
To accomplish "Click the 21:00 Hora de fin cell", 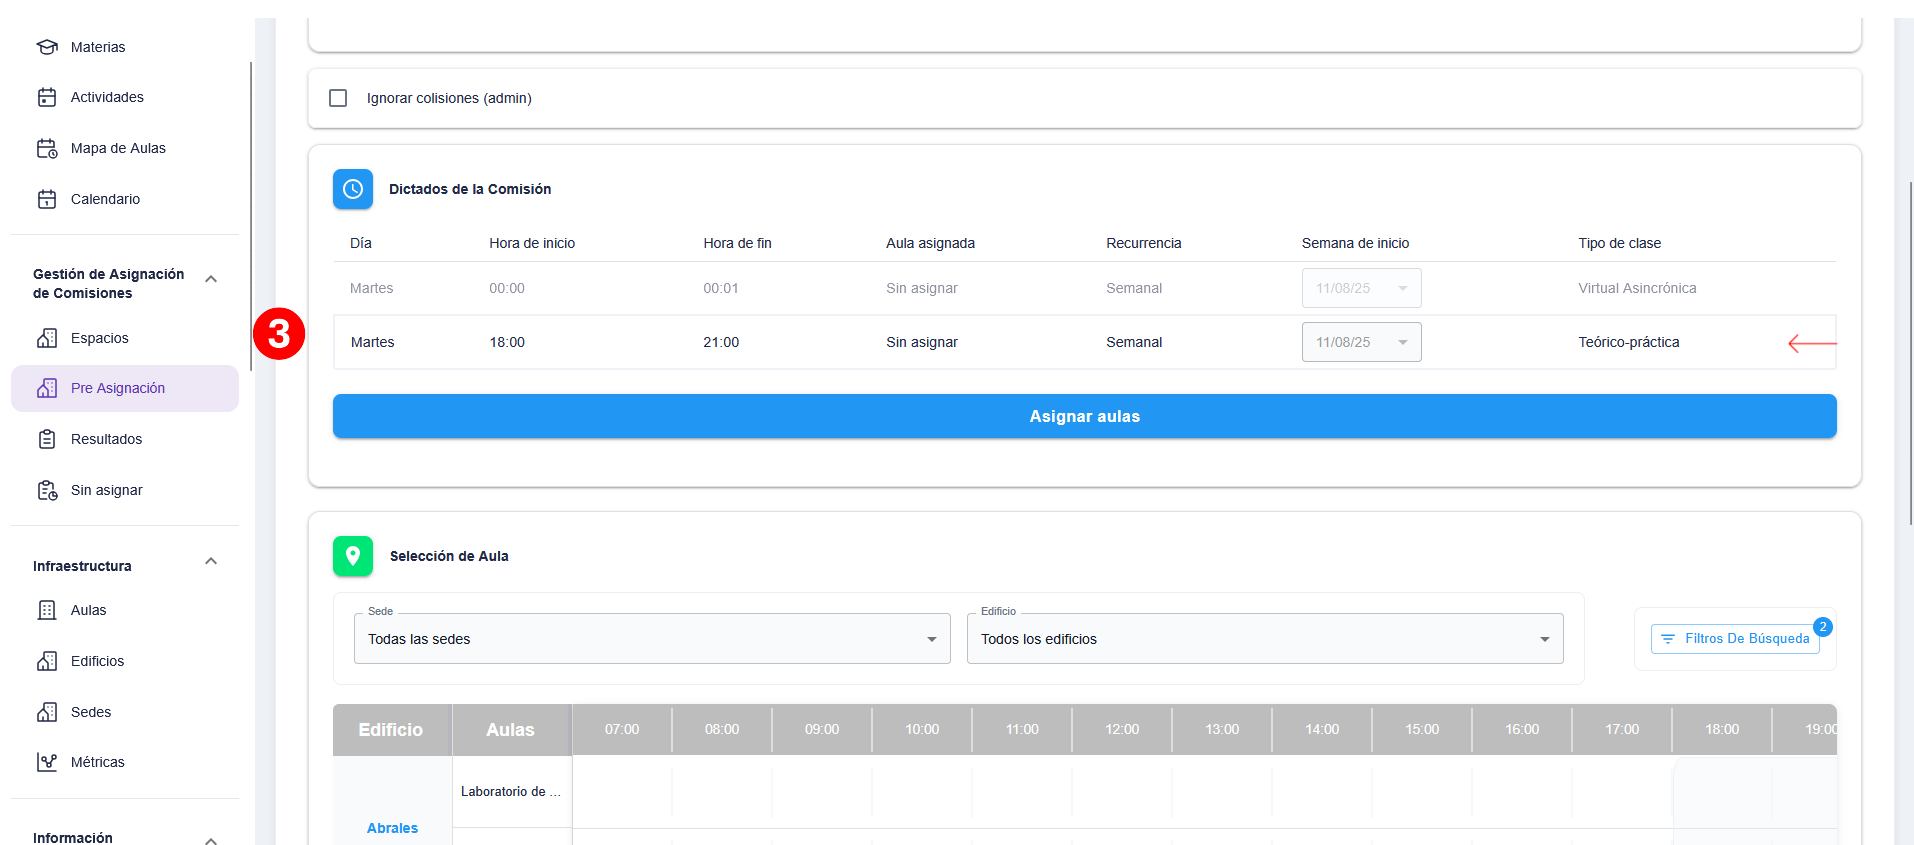I will click(x=721, y=342).
